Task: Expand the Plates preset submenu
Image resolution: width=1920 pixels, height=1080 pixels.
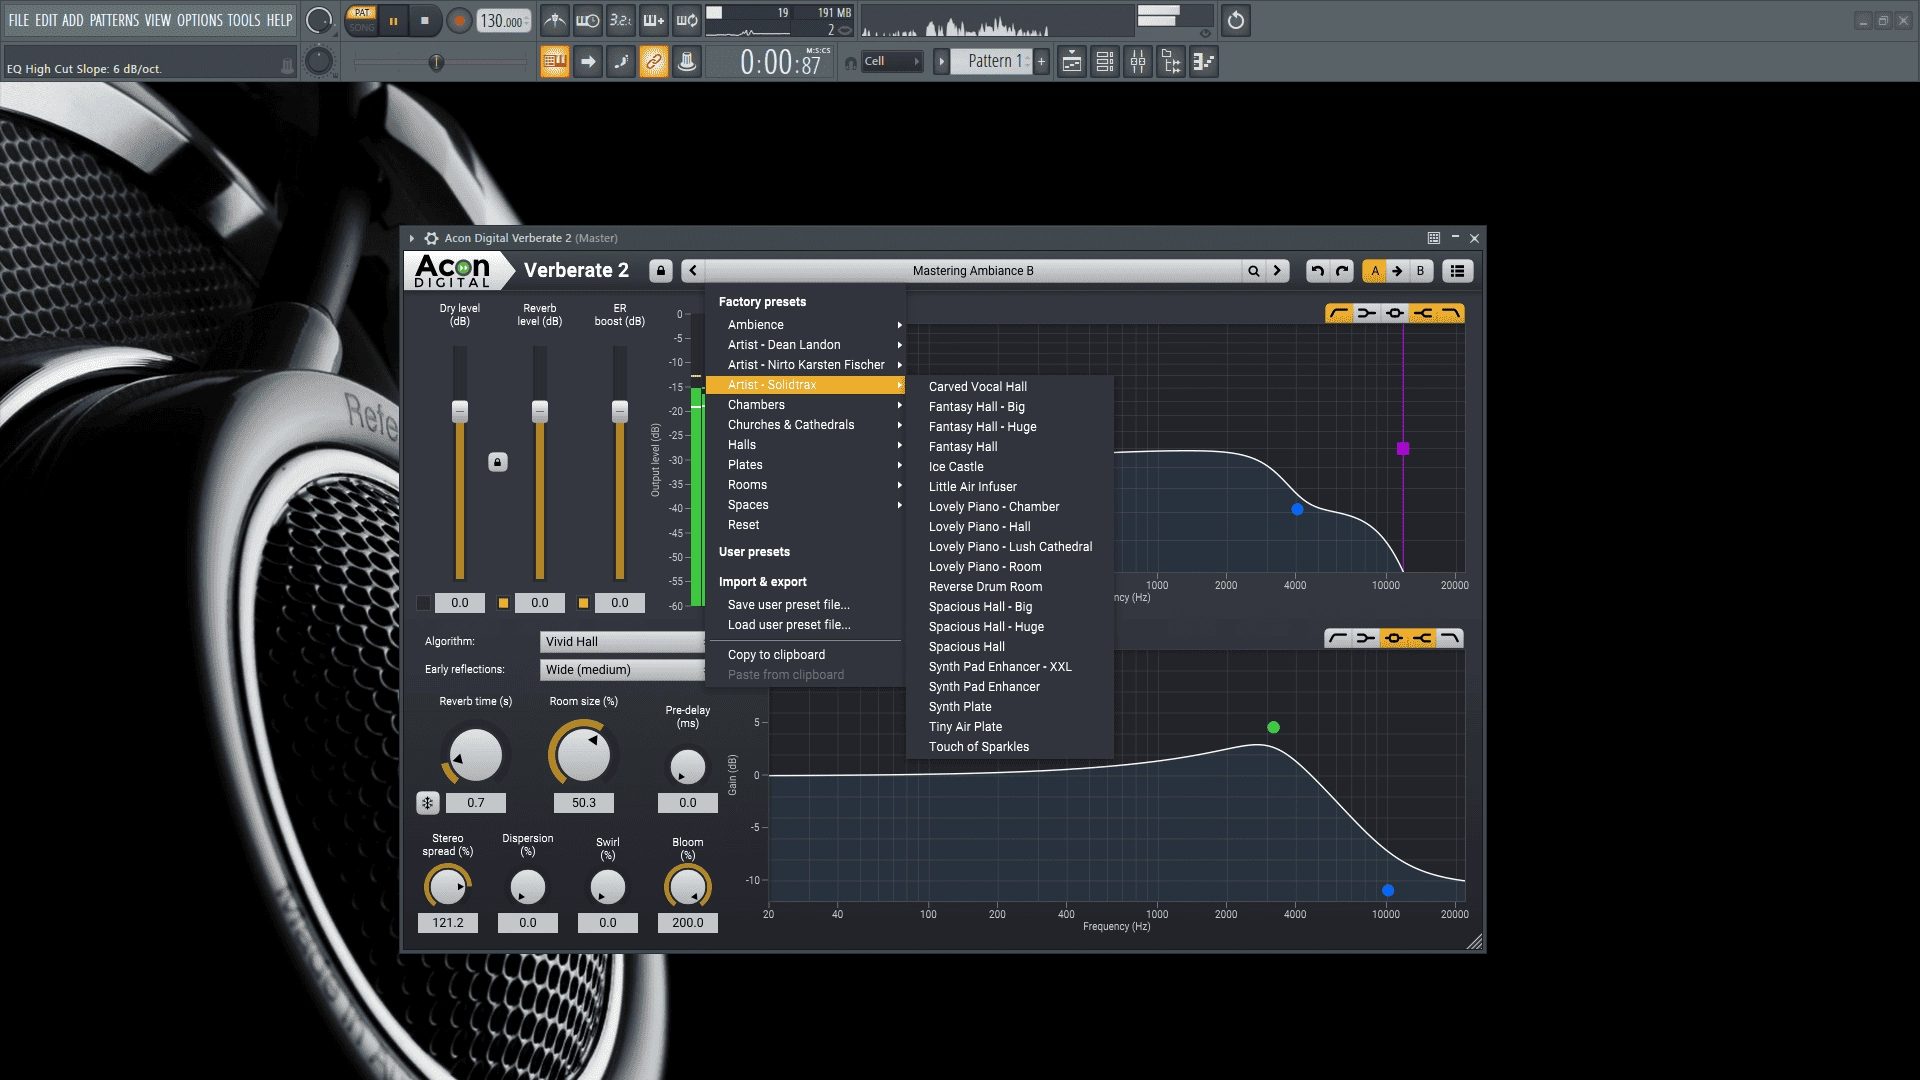Action: click(805, 465)
